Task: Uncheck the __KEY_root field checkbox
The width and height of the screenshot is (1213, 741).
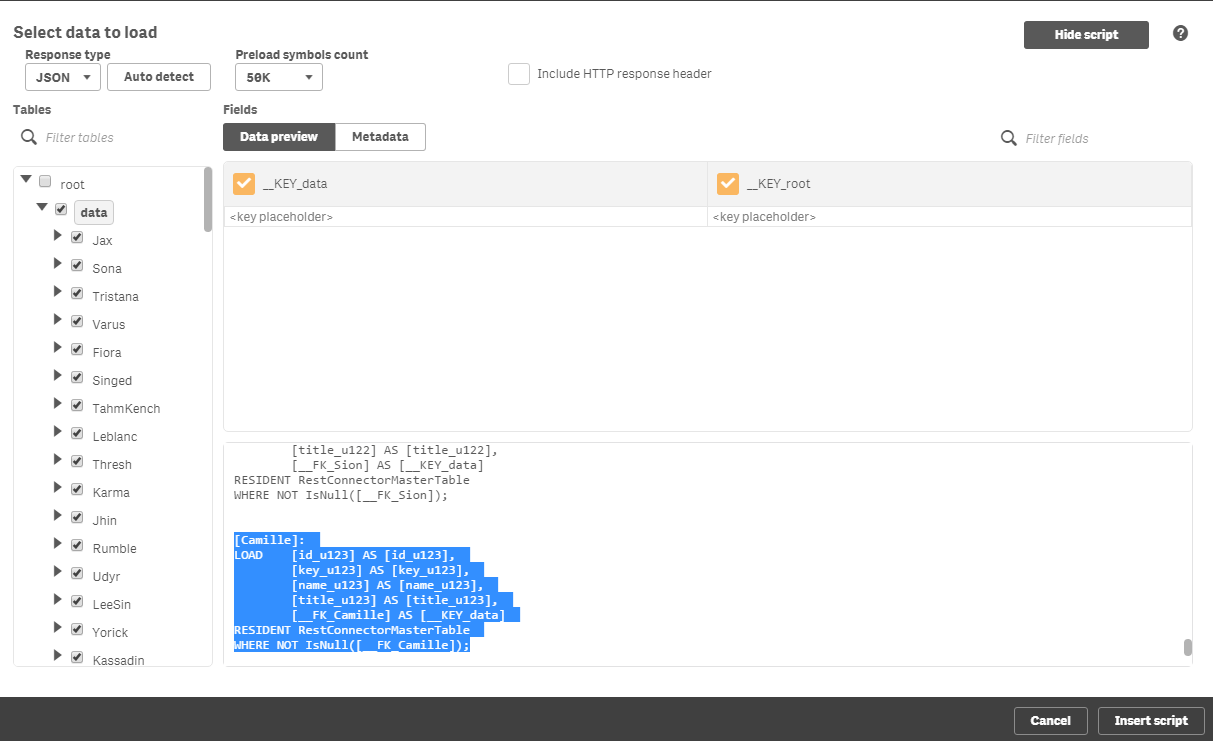Action: tap(728, 184)
